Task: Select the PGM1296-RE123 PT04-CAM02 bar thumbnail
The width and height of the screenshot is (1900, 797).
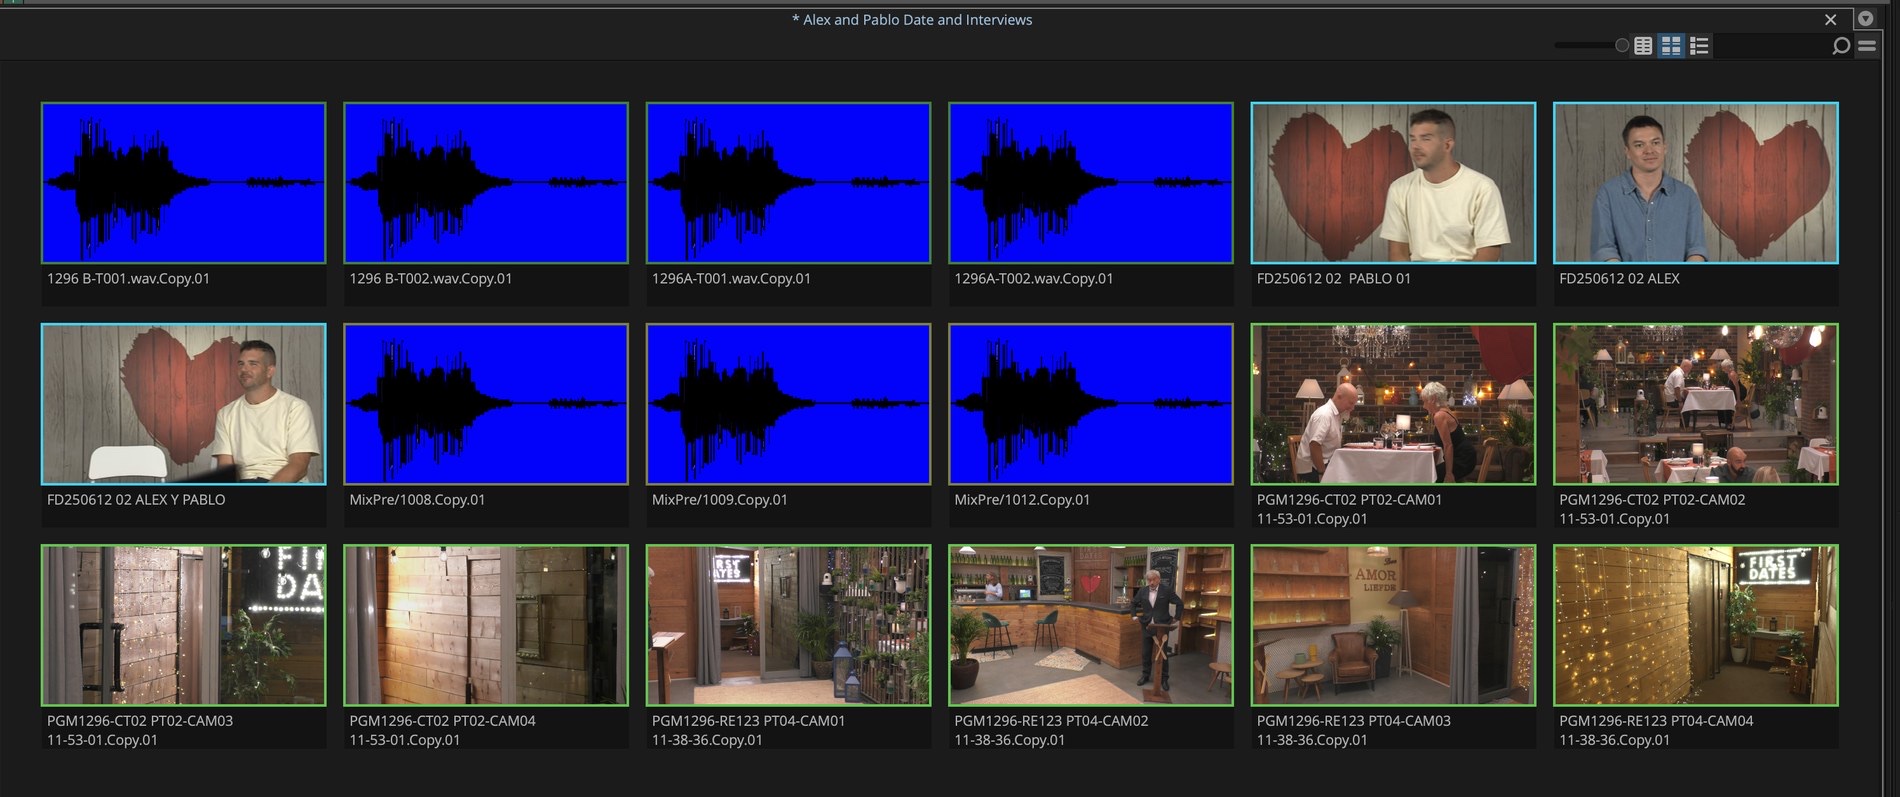Action: coord(1091,625)
